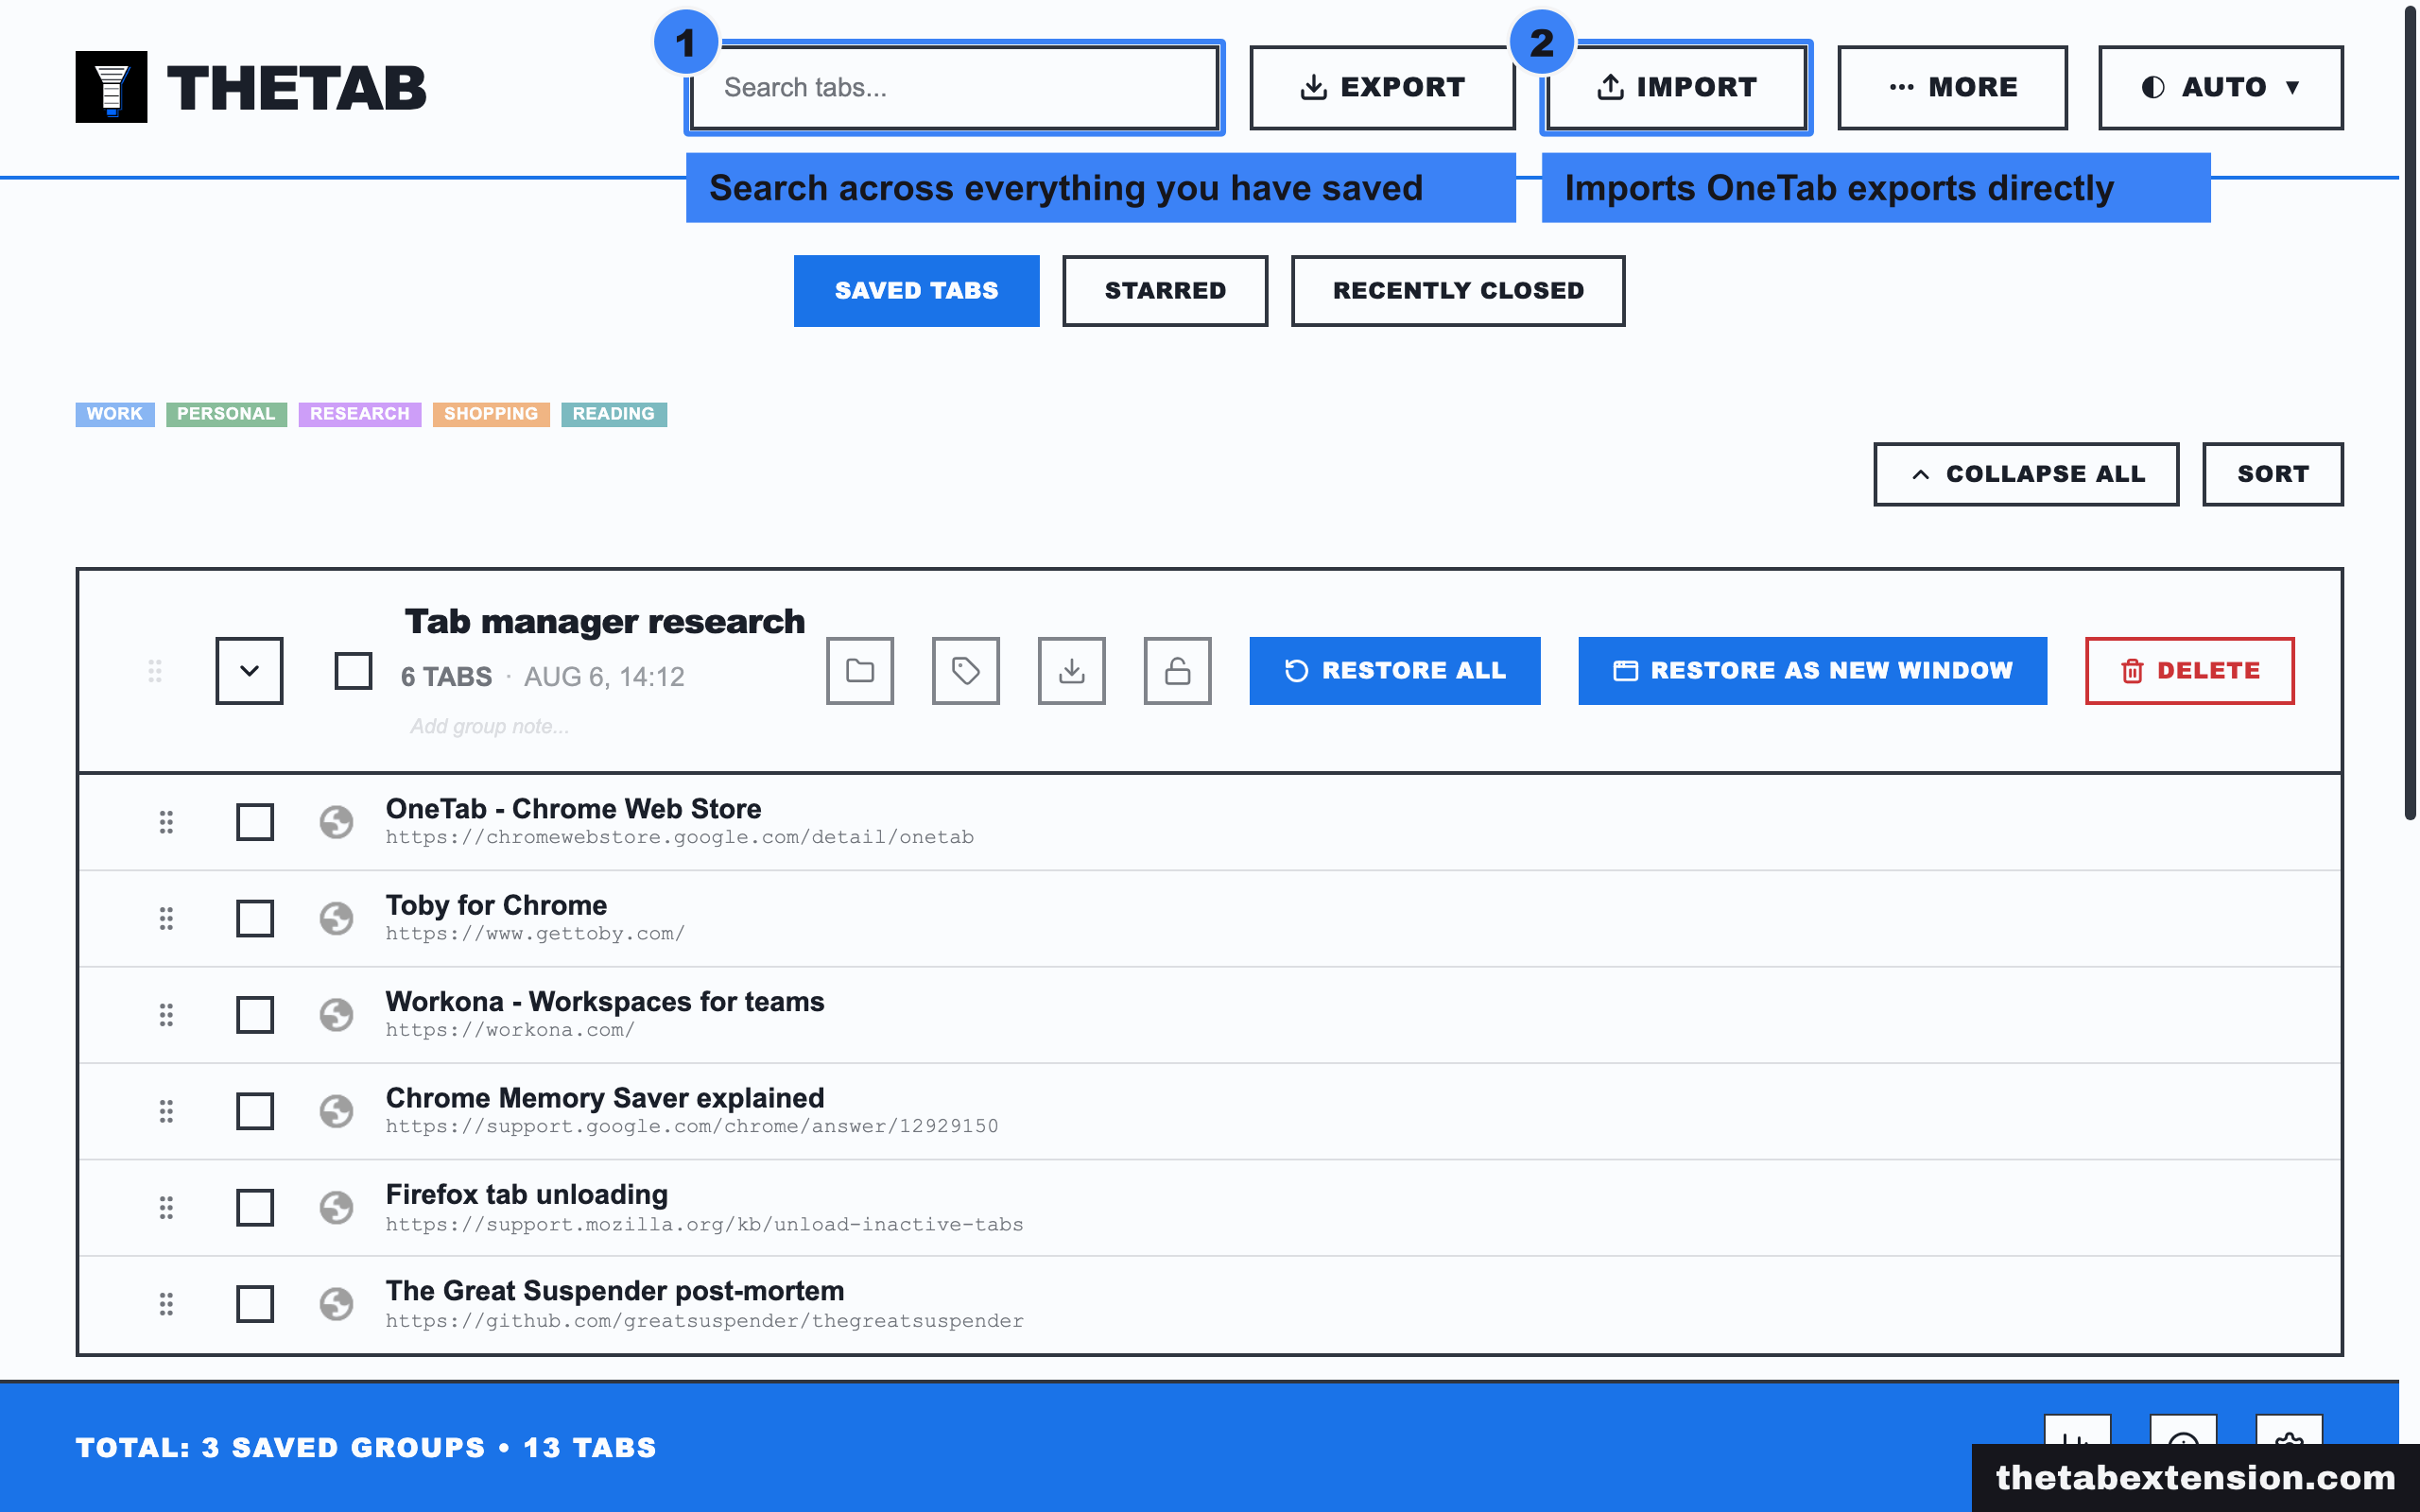Open the move-to-folder icon for Tab manager research

pyautogui.click(x=860, y=670)
